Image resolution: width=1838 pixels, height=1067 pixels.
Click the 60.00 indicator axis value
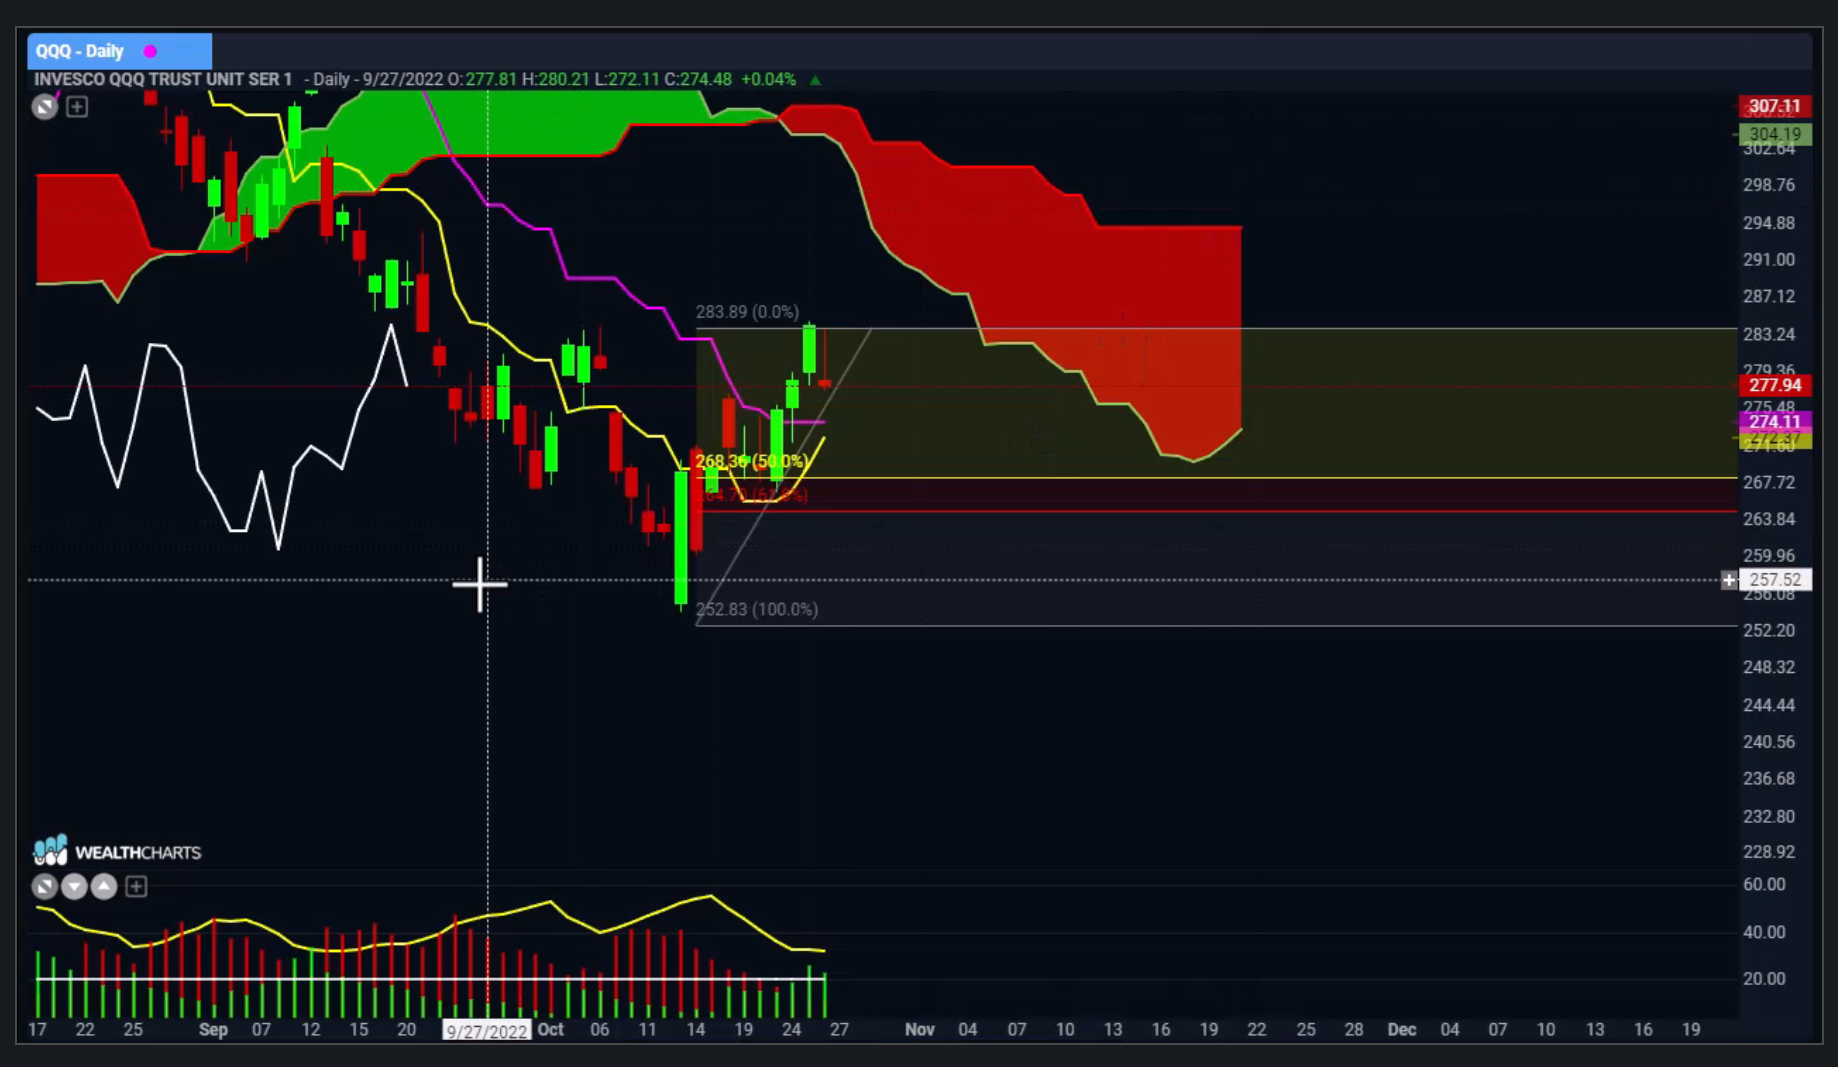(1763, 884)
